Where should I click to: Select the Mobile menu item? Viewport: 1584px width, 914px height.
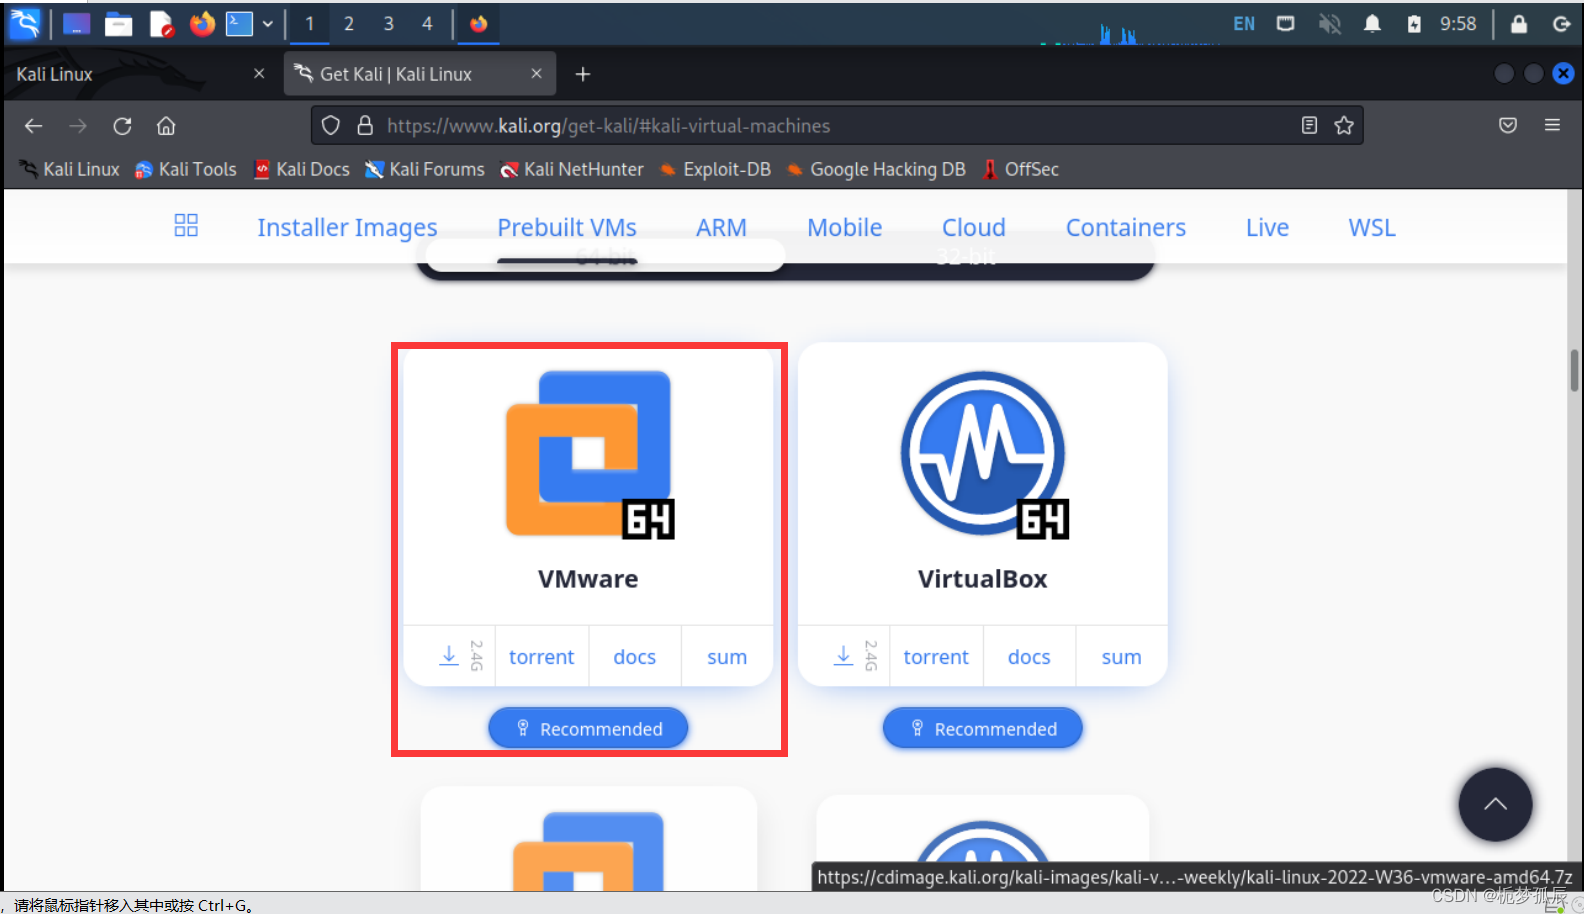point(844,228)
